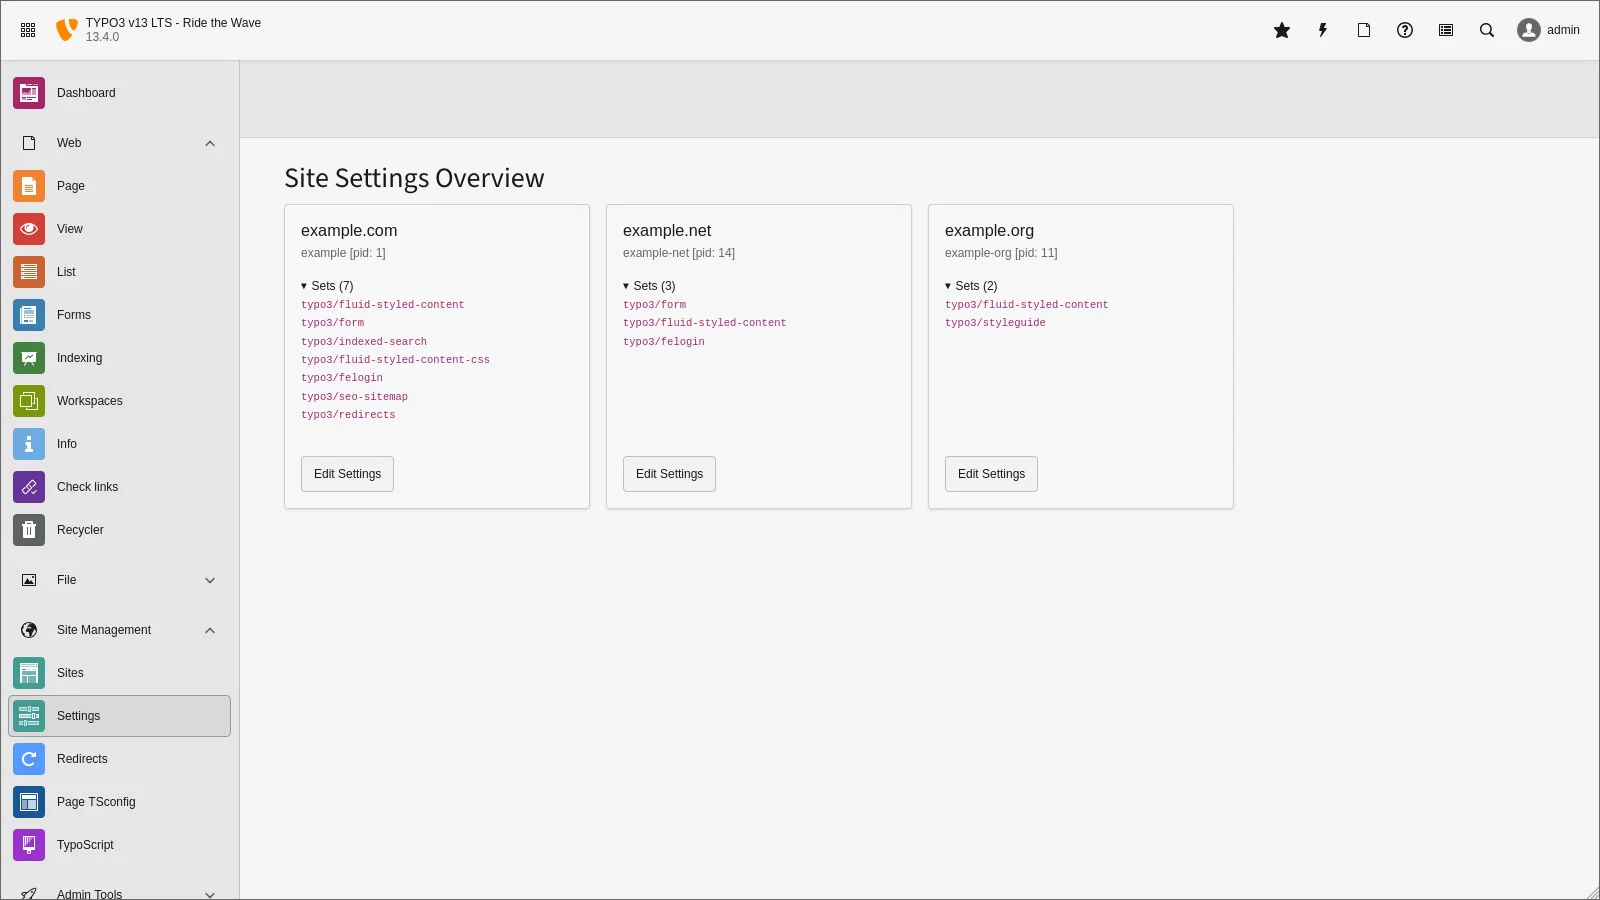Open the Forms module icon
Viewport: 1600px width, 900px height.
[28, 314]
